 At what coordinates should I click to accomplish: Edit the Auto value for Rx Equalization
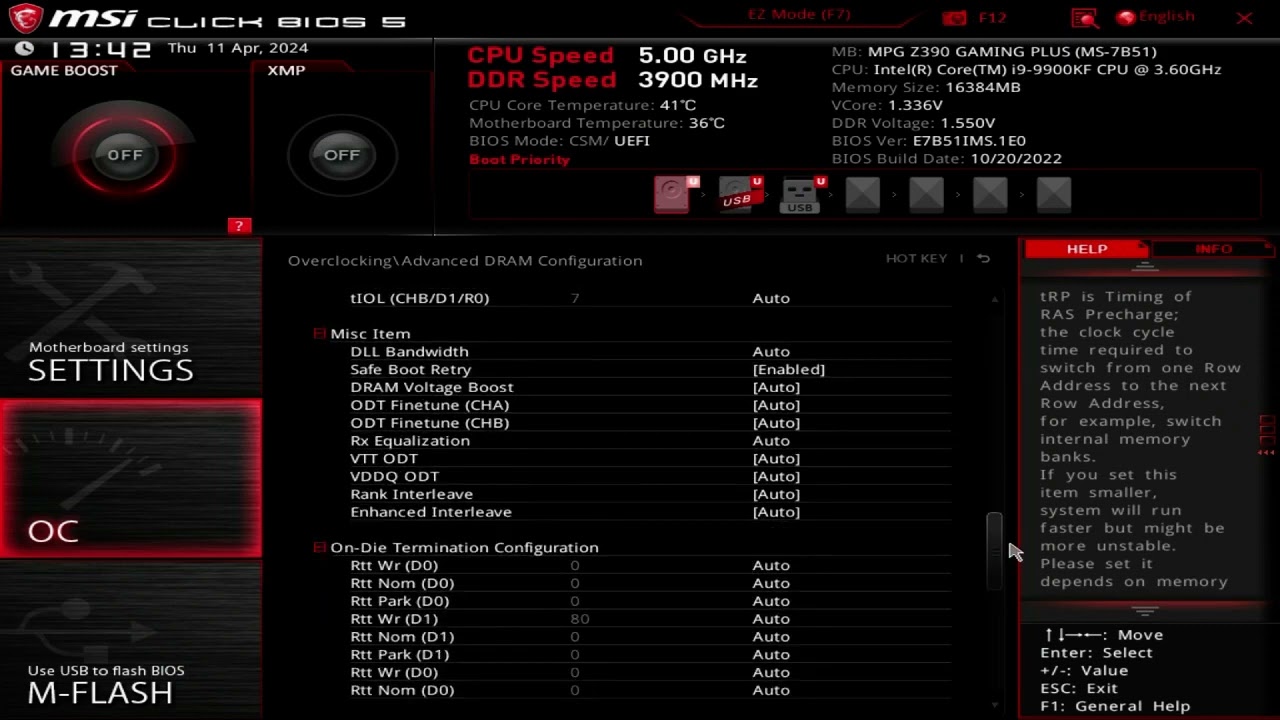(771, 441)
